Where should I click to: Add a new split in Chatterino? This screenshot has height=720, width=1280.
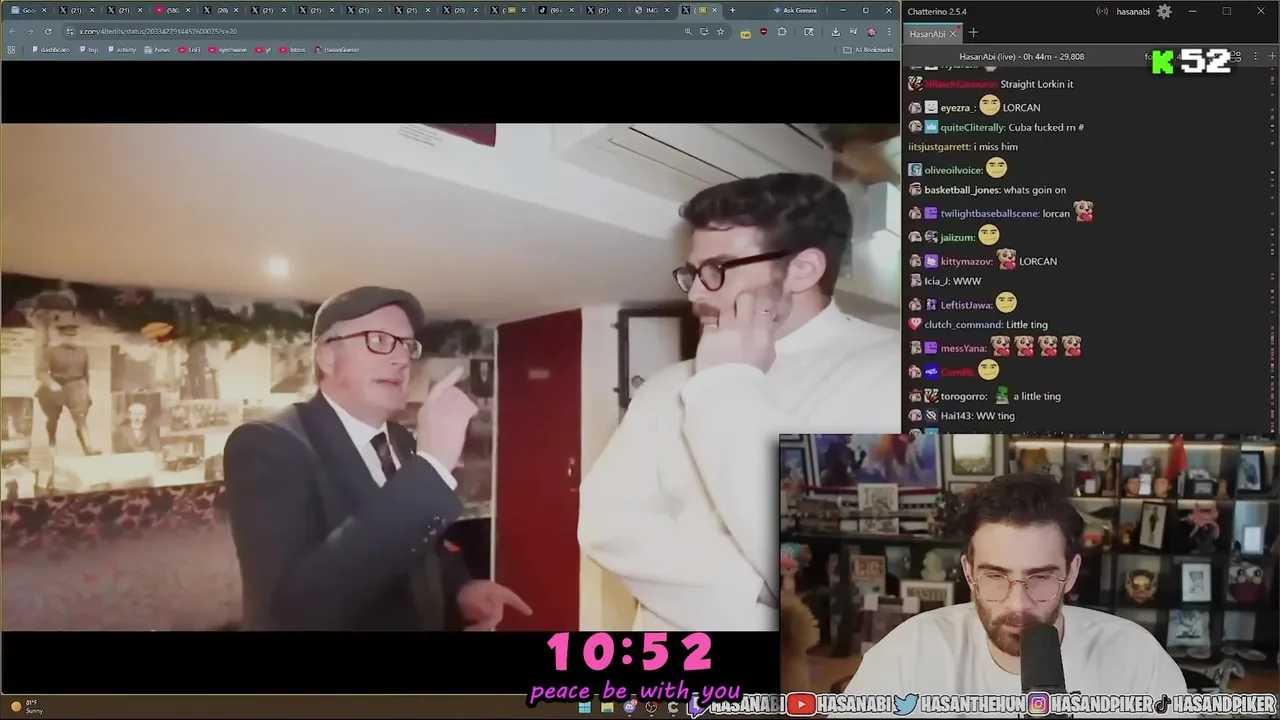[1270, 57]
